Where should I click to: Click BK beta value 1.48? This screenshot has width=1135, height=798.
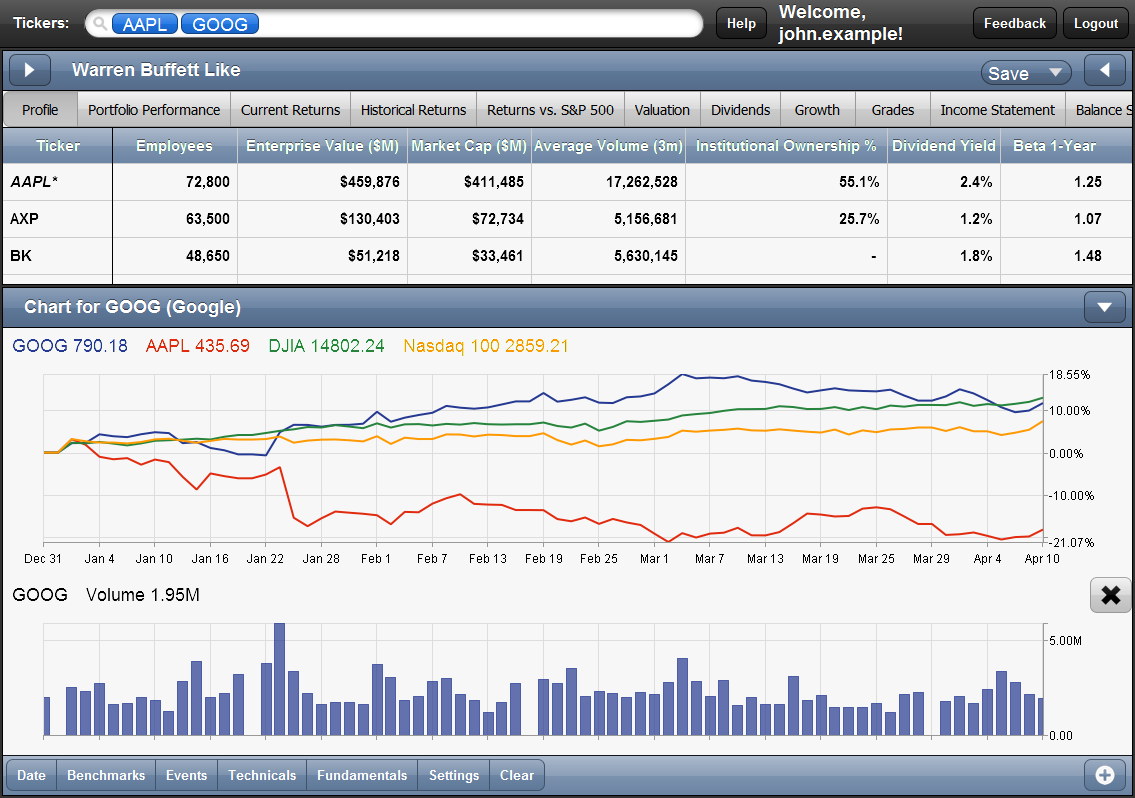[1088, 256]
